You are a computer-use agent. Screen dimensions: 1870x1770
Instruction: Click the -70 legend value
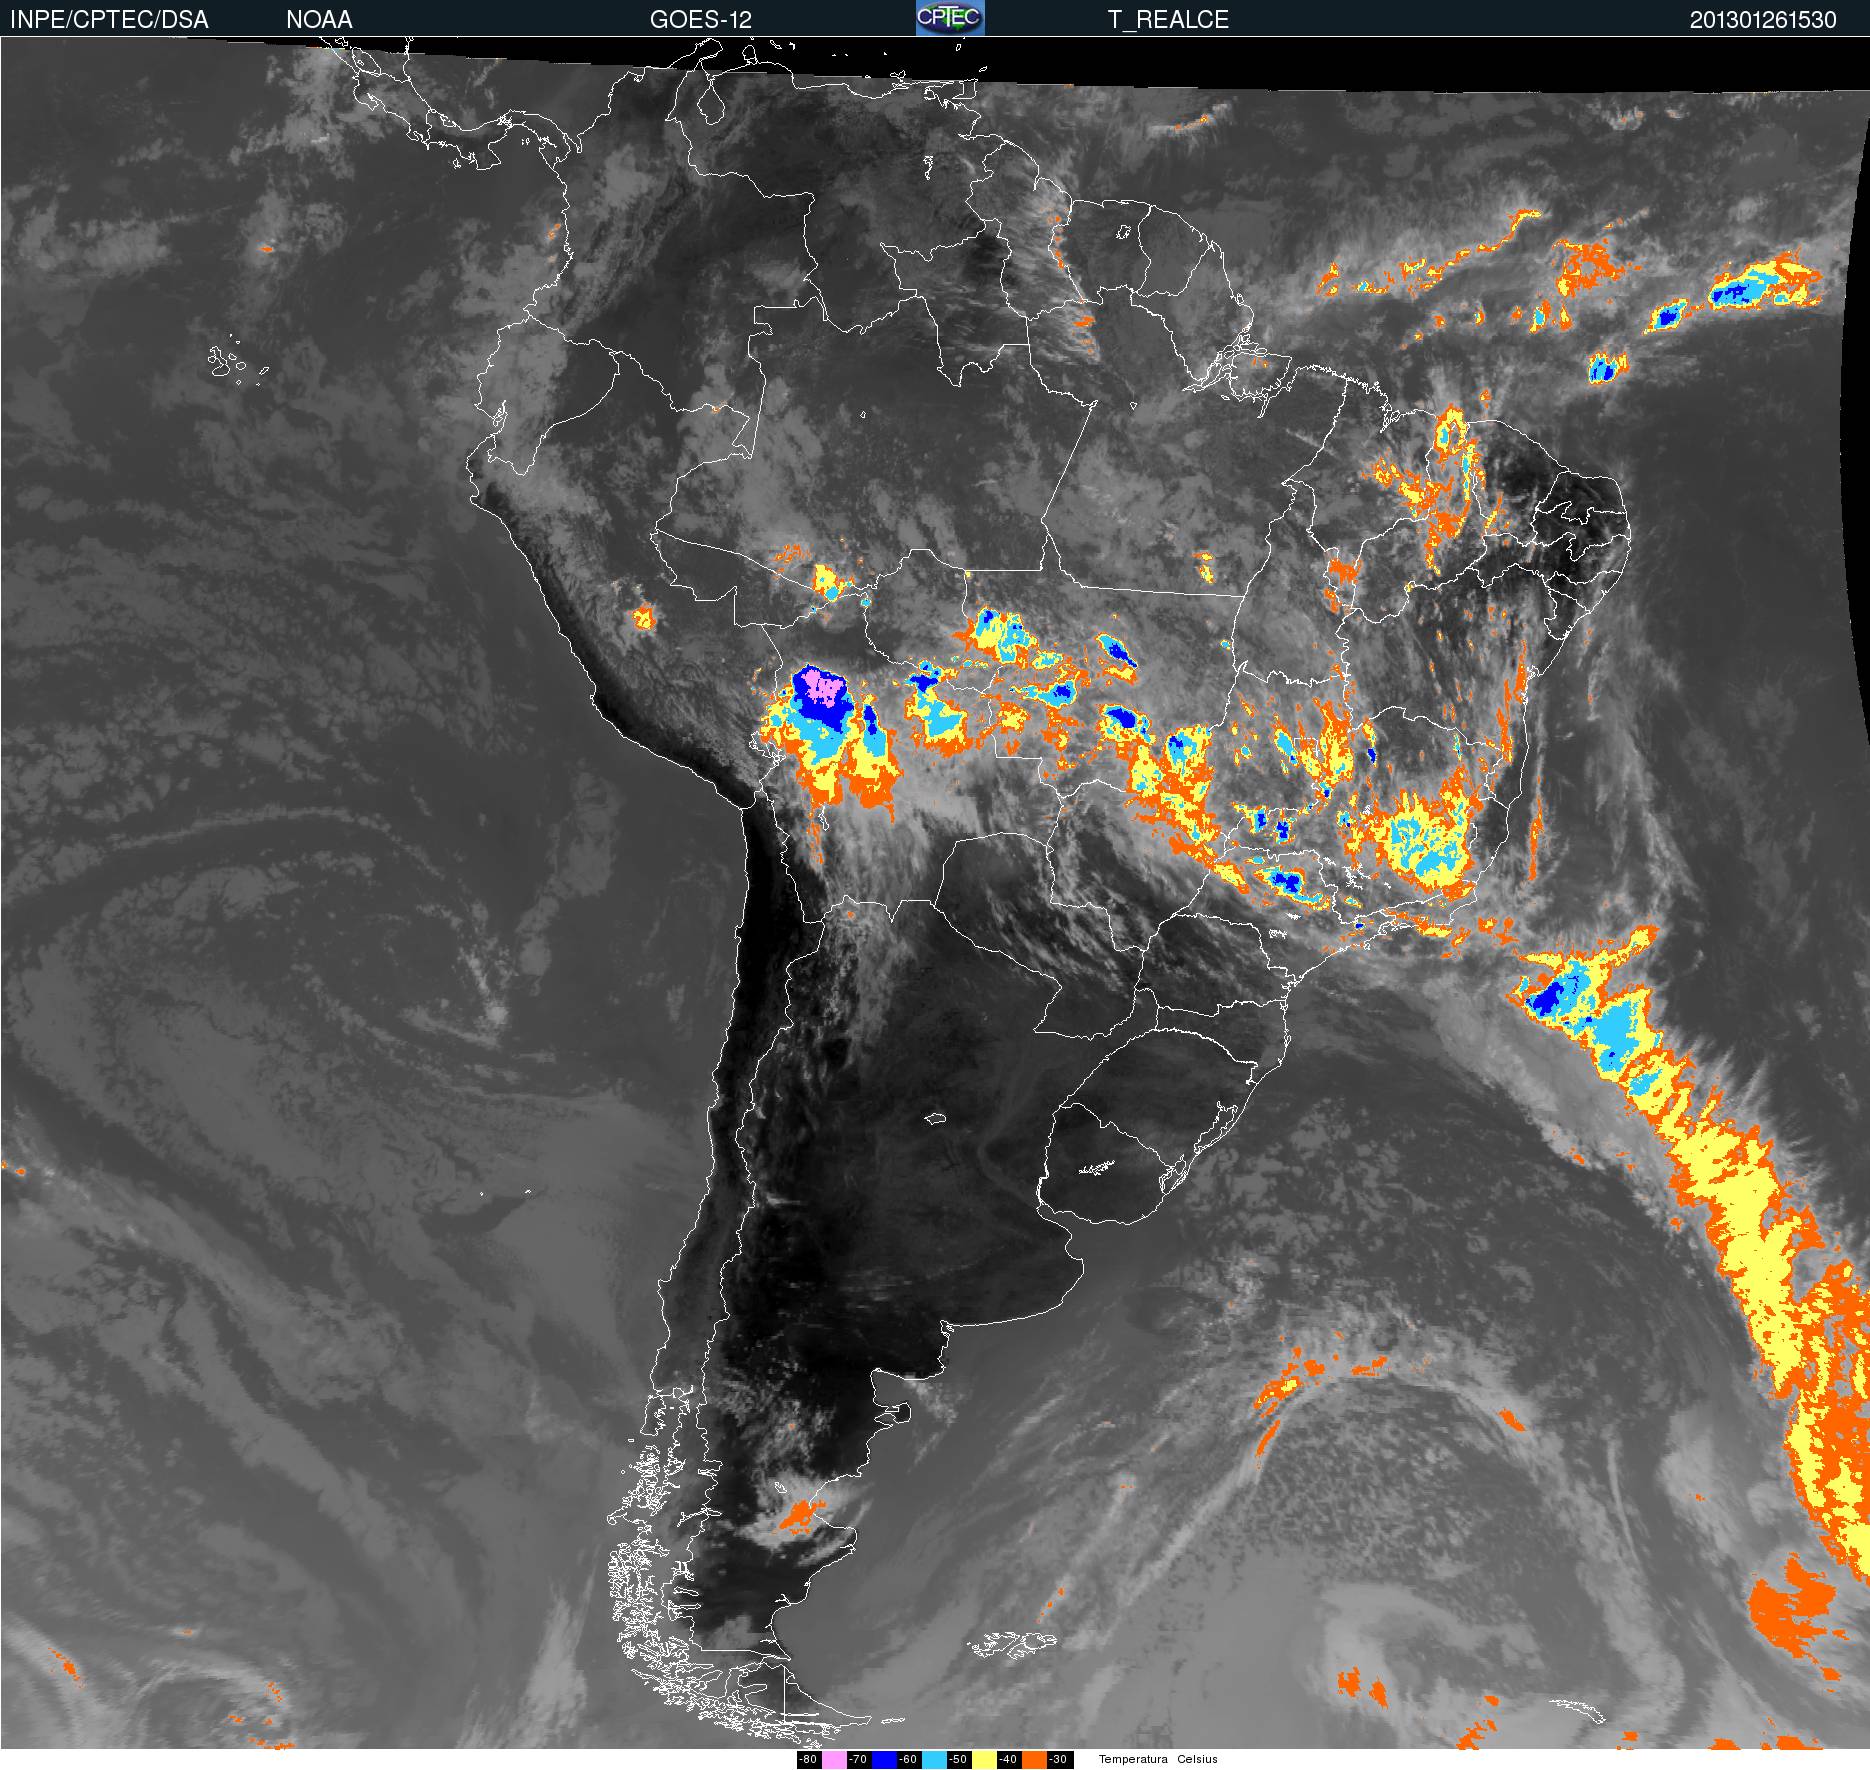[859, 1760]
